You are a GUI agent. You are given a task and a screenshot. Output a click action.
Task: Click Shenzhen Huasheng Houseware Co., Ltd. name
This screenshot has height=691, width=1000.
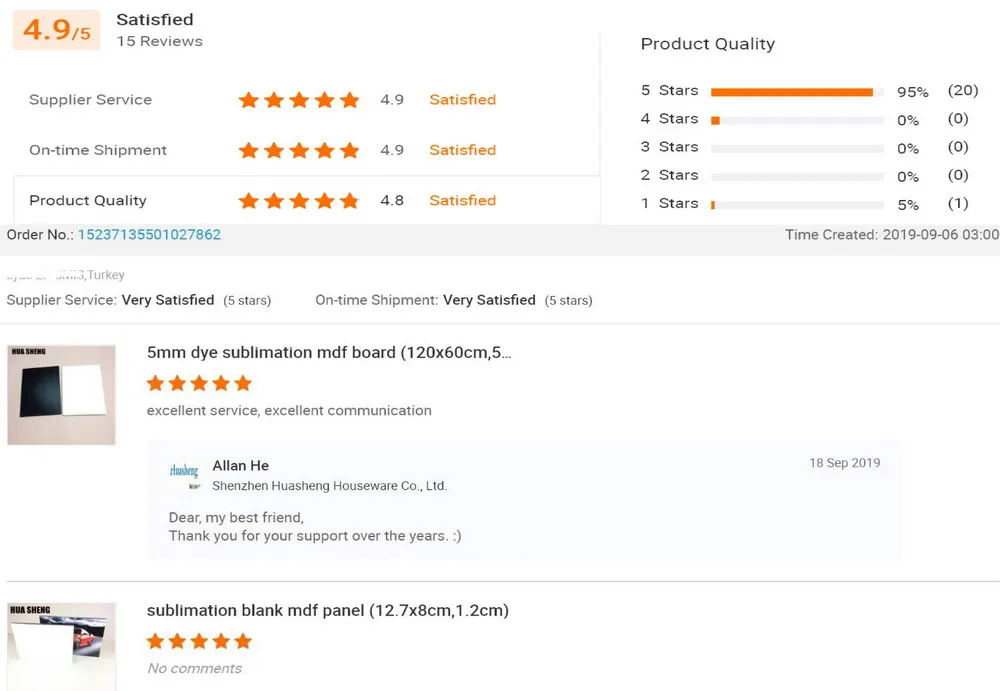[x=329, y=486]
